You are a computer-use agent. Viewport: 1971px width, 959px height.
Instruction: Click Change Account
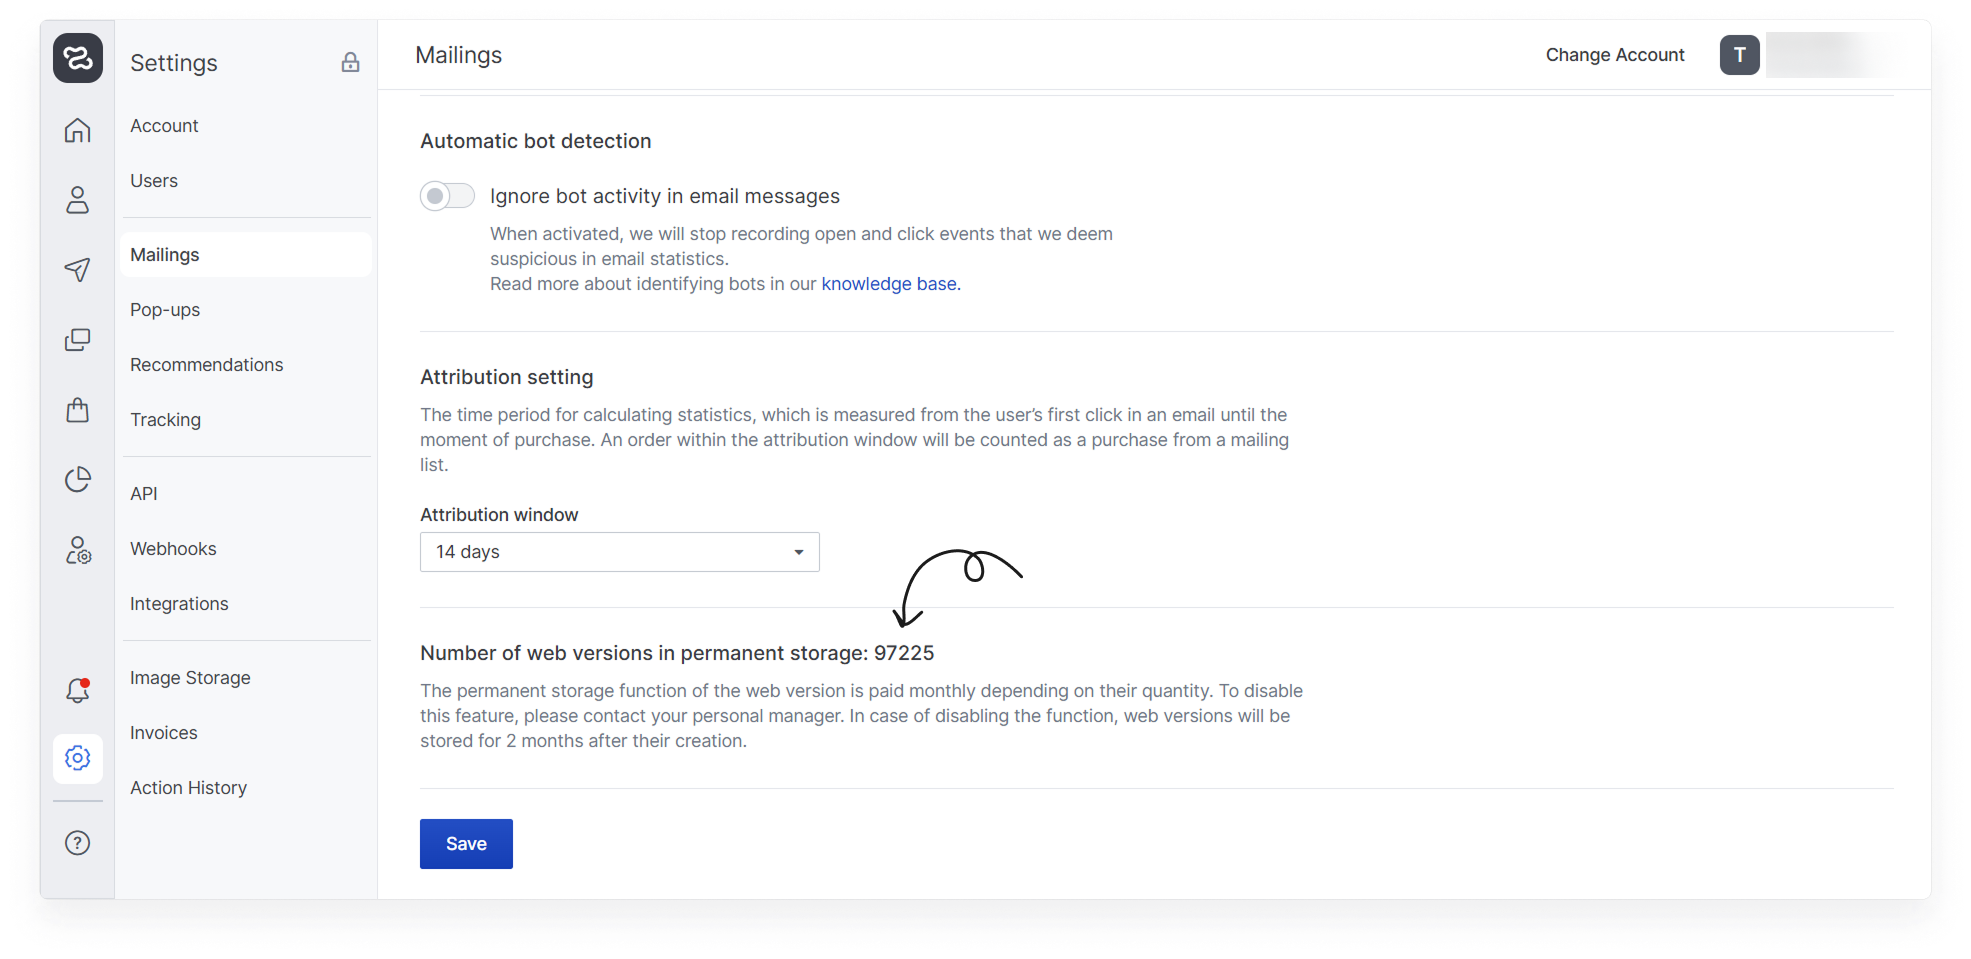pyautogui.click(x=1615, y=55)
